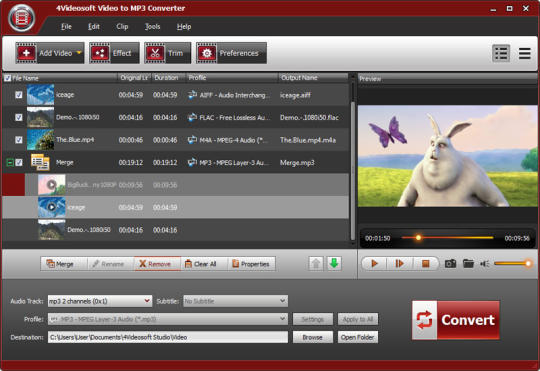The width and height of the screenshot is (540, 371).
Task: Stop the preview playback
Action: coord(426,264)
